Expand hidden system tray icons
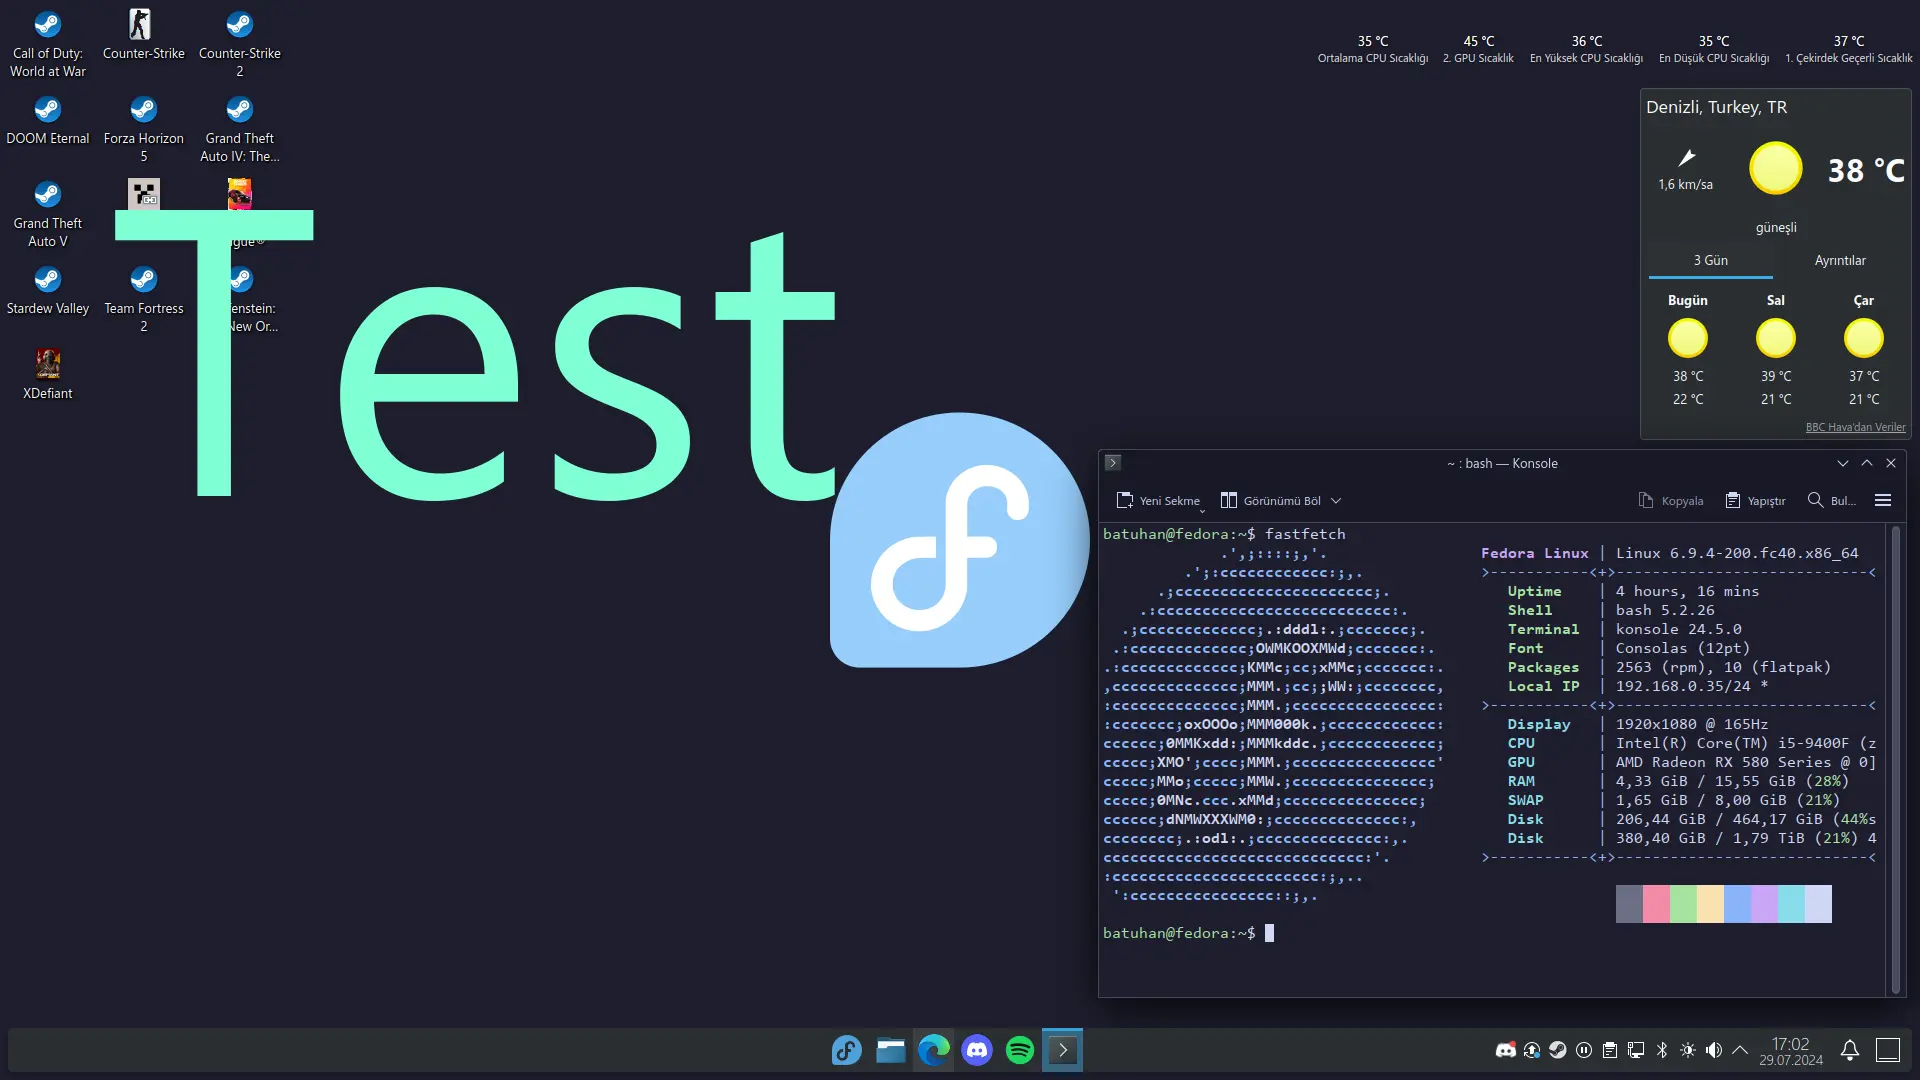 pos(1740,1050)
